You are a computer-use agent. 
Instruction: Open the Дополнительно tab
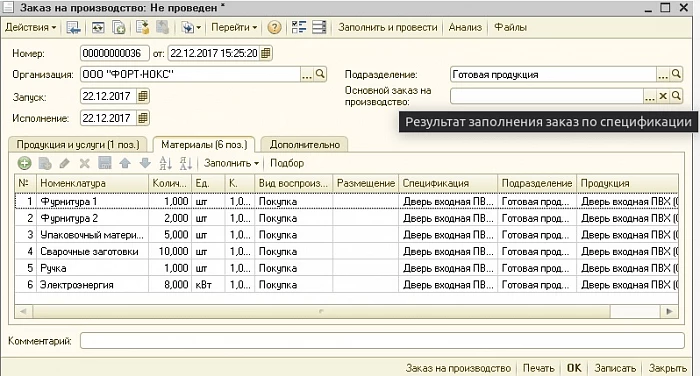304,145
